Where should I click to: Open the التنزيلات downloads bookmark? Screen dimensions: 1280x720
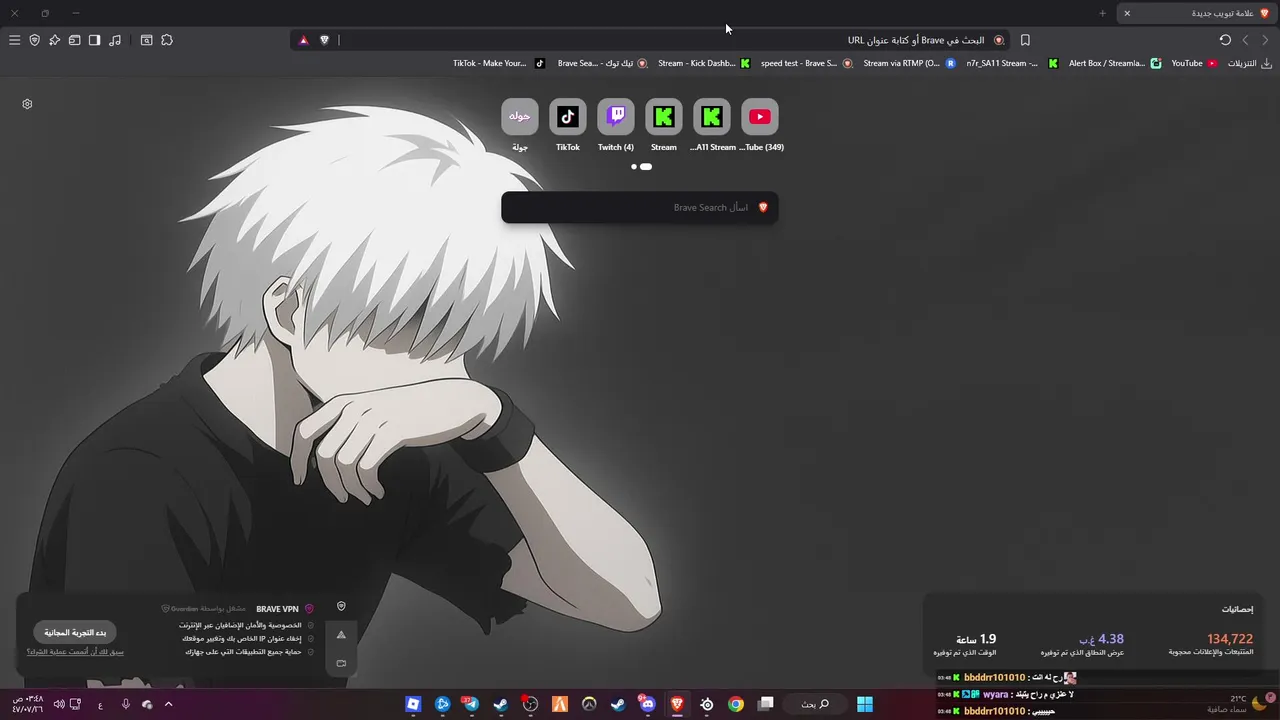(x=1249, y=63)
